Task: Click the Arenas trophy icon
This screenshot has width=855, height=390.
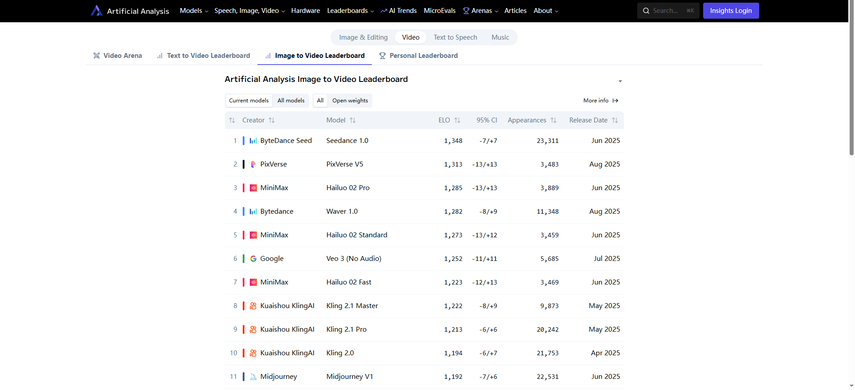Action: coord(466,10)
